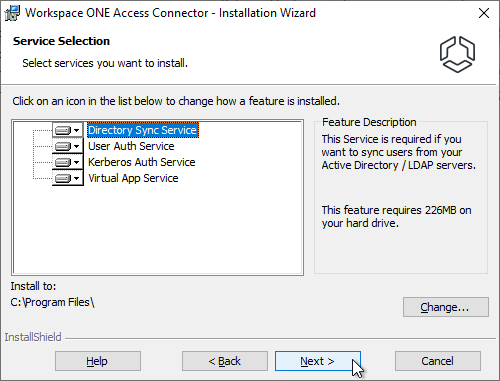Select Directory Sync Service in the list
500x381 pixels.
coord(143,130)
